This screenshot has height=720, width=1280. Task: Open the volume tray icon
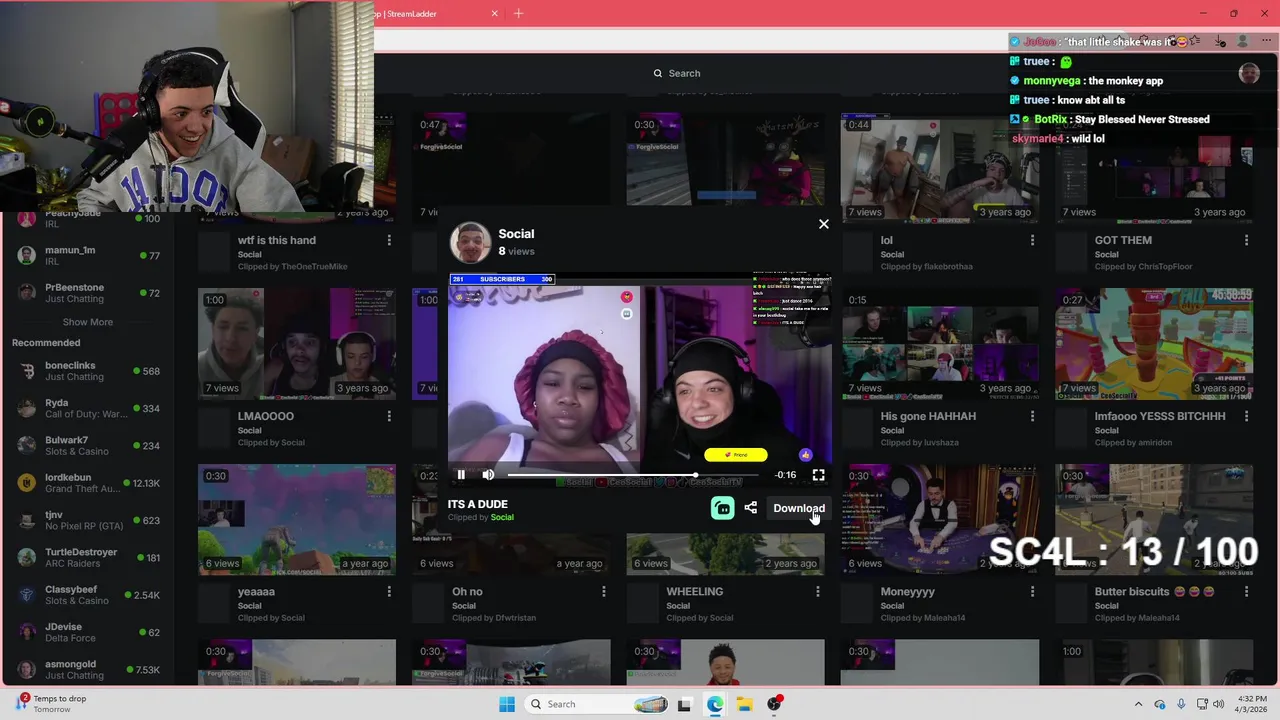pos(1218,704)
